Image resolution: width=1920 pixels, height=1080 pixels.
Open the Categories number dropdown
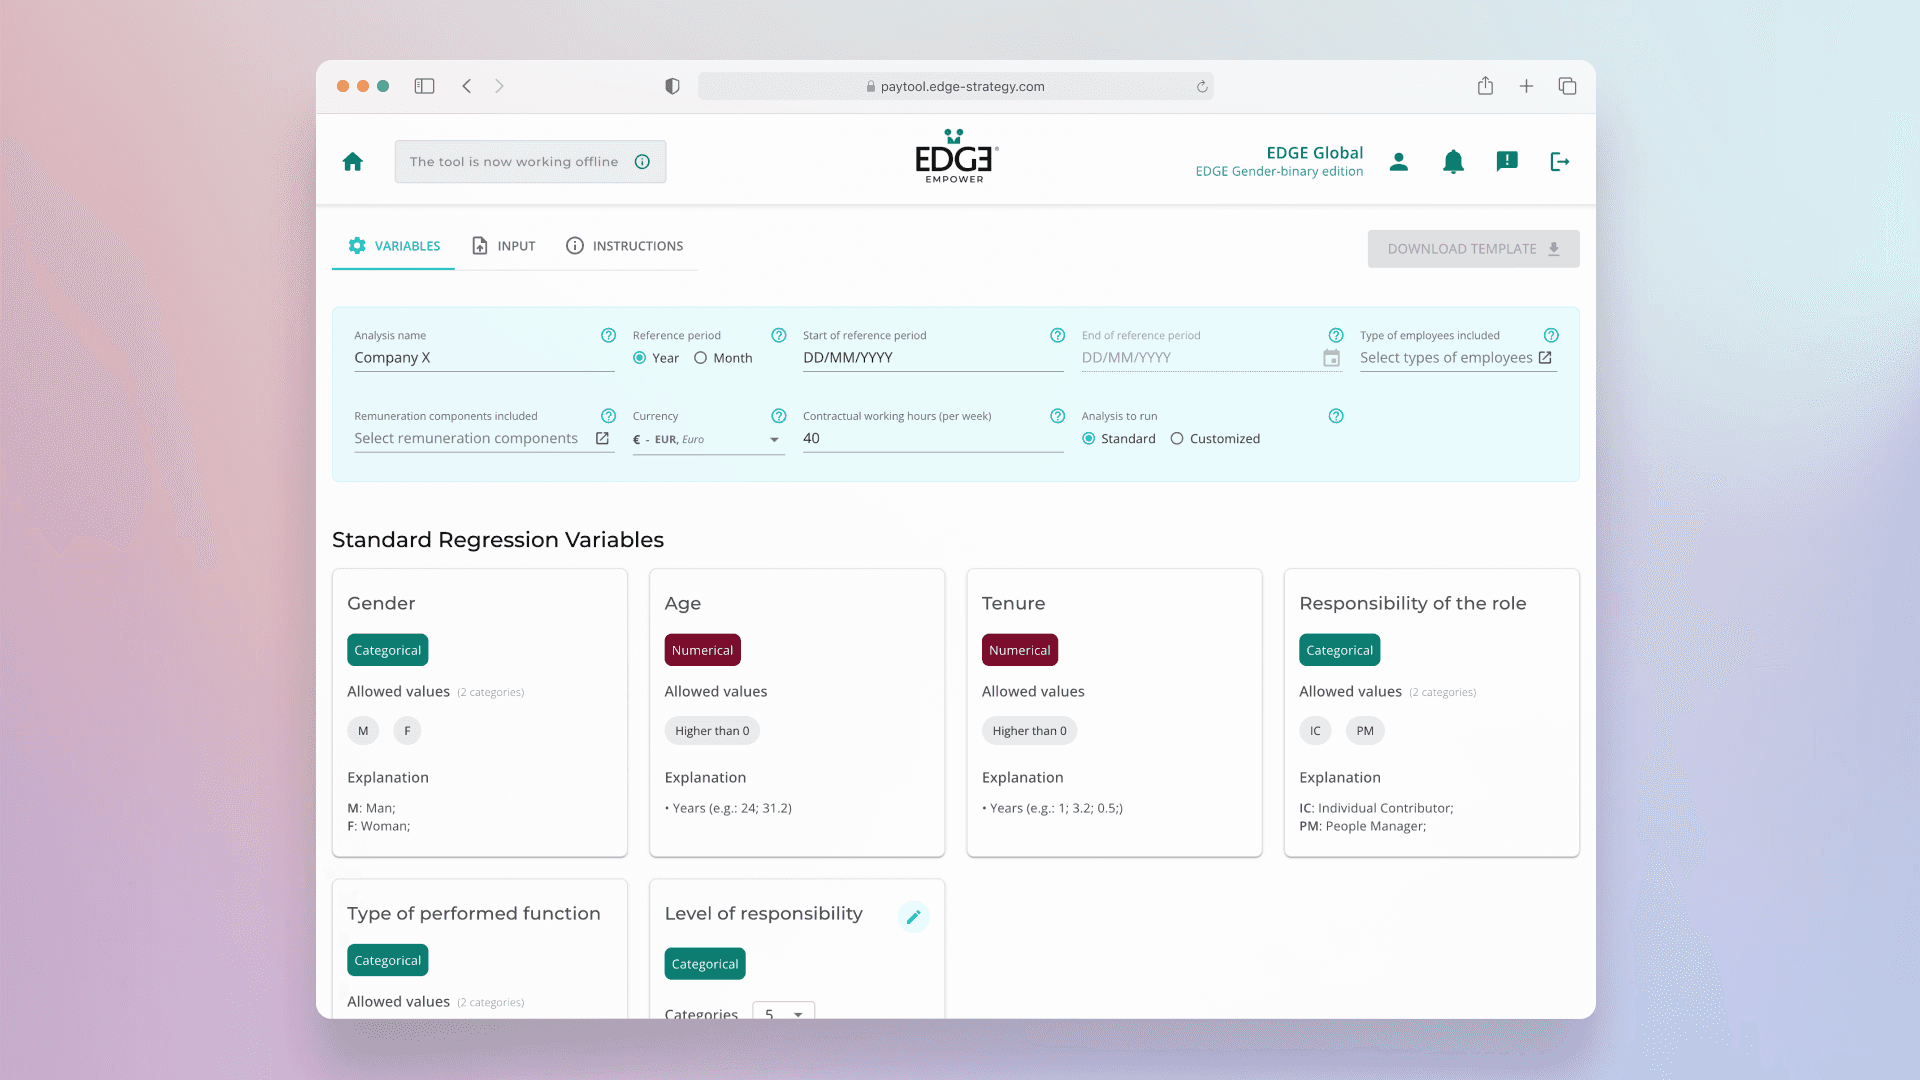784,1012
